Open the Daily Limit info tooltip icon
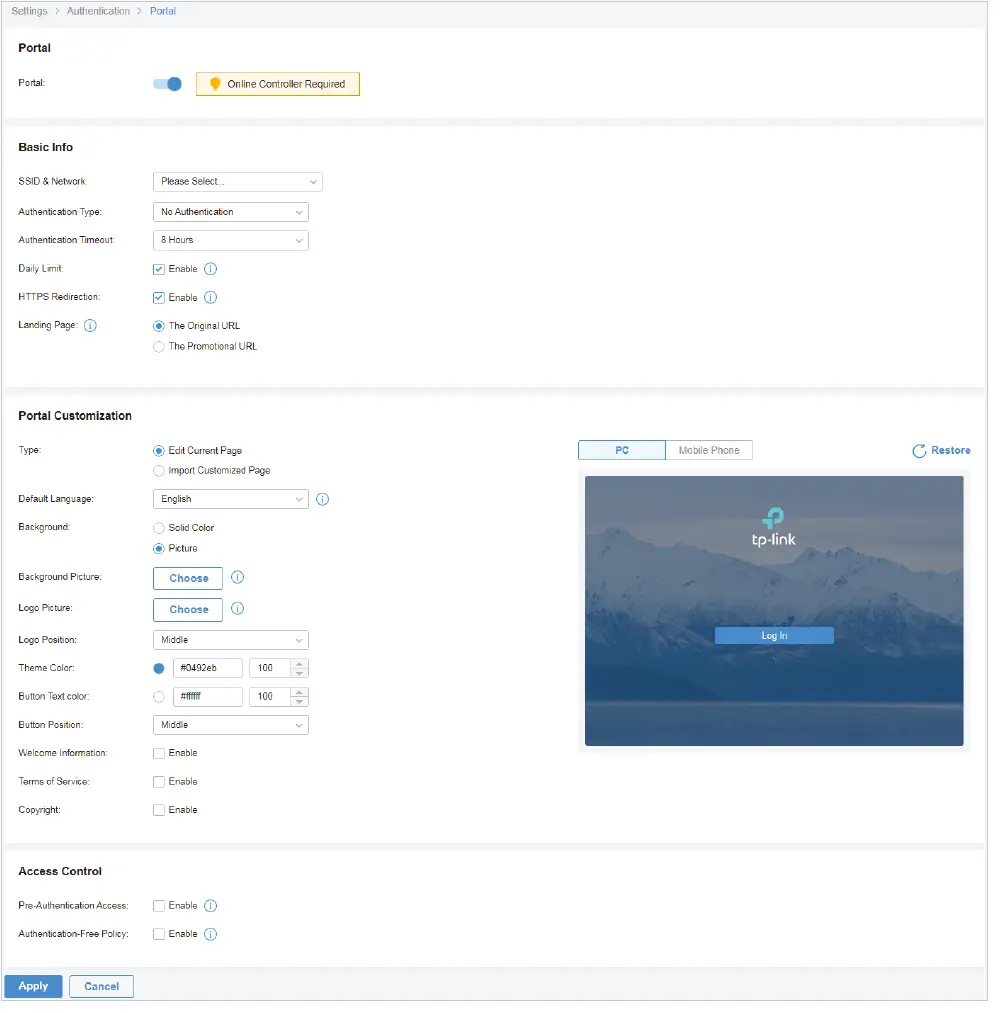This screenshot has width=1000, height=1013. click(208, 268)
